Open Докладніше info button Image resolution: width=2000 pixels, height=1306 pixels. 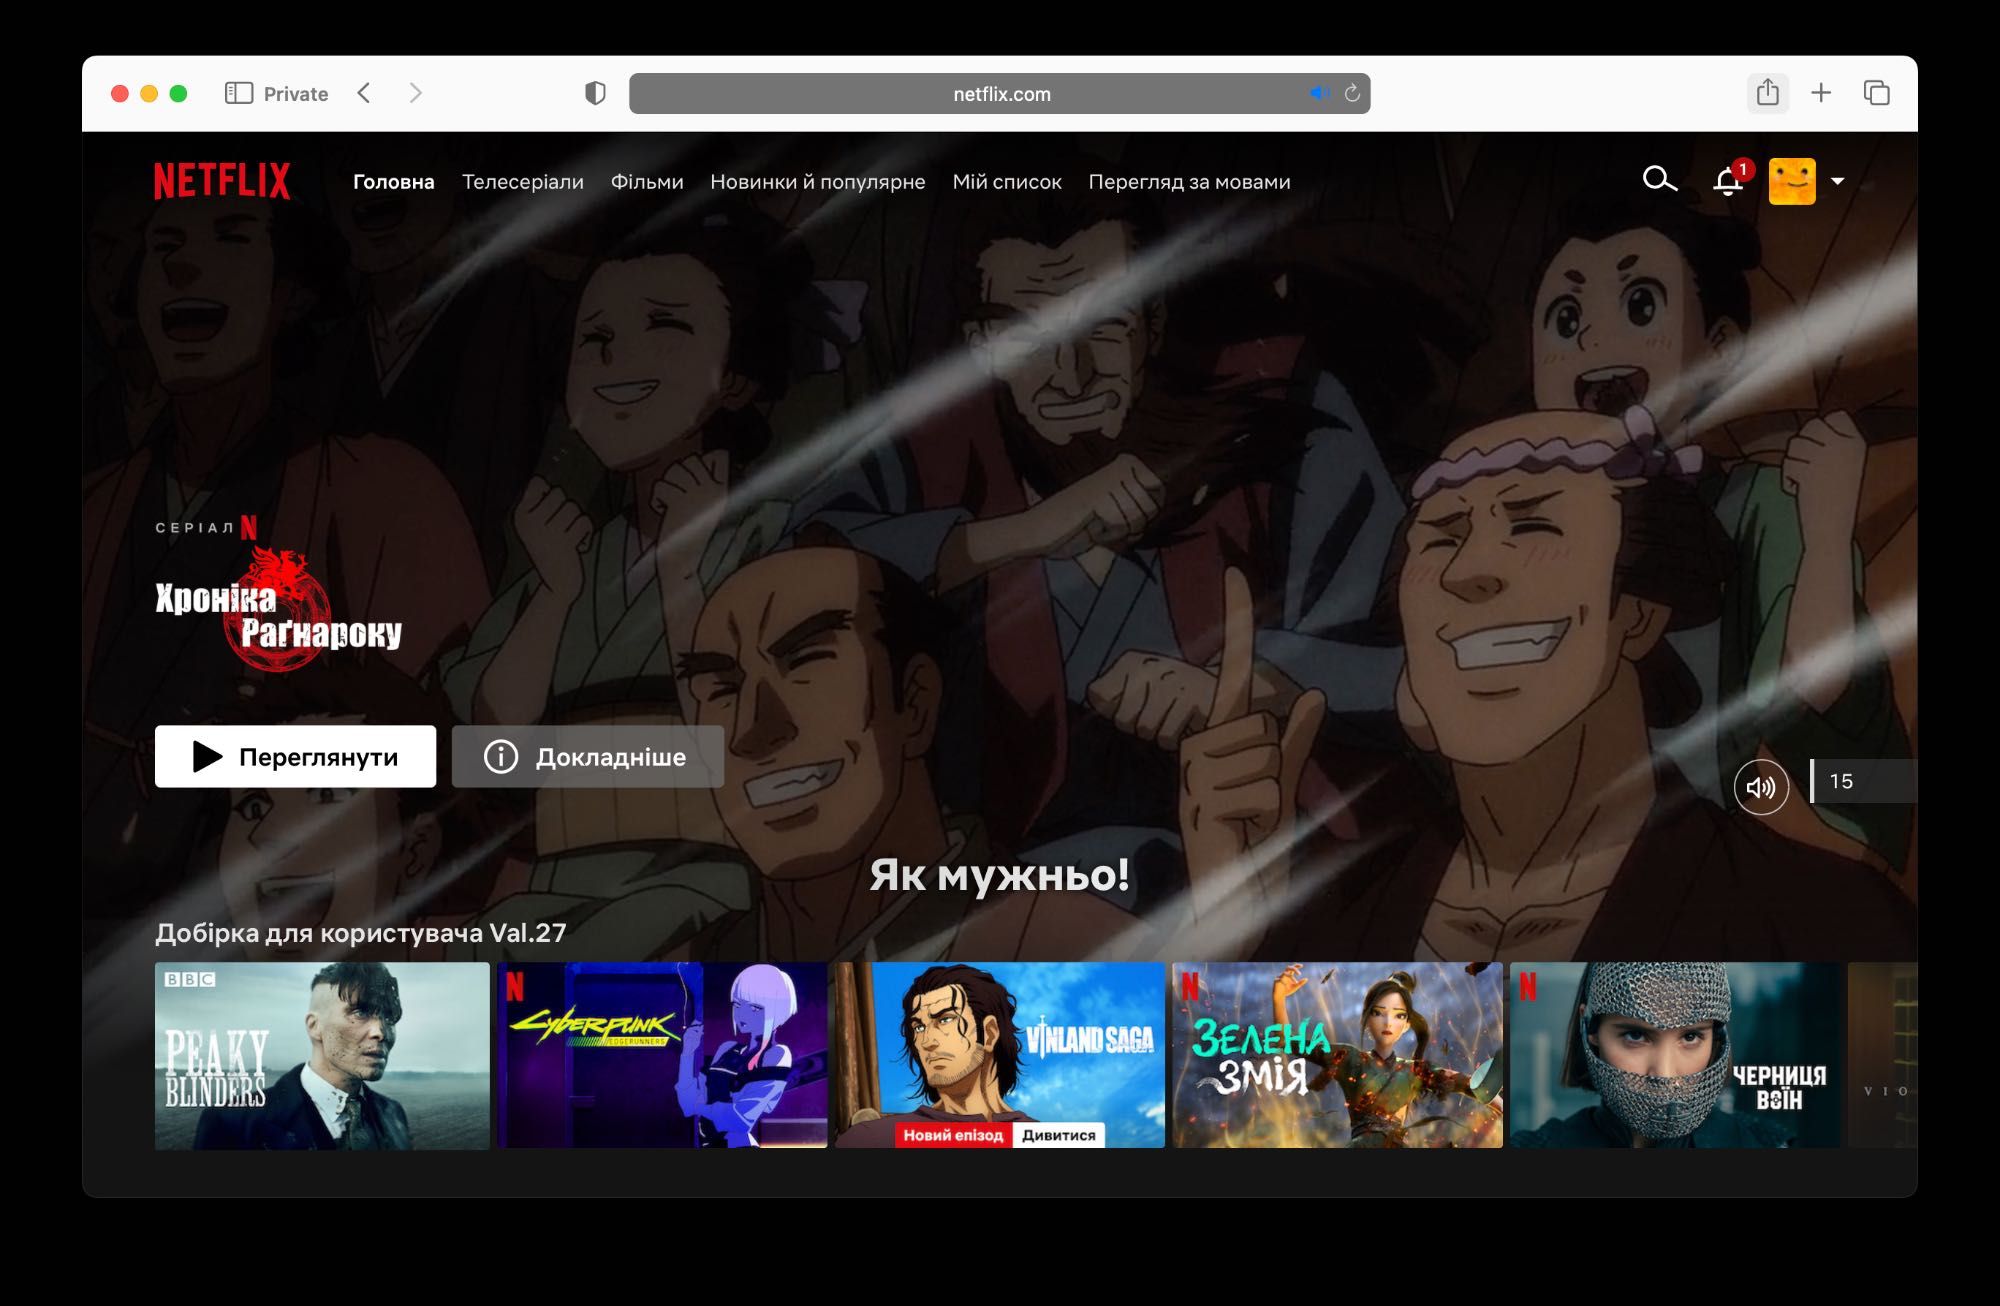(587, 756)
